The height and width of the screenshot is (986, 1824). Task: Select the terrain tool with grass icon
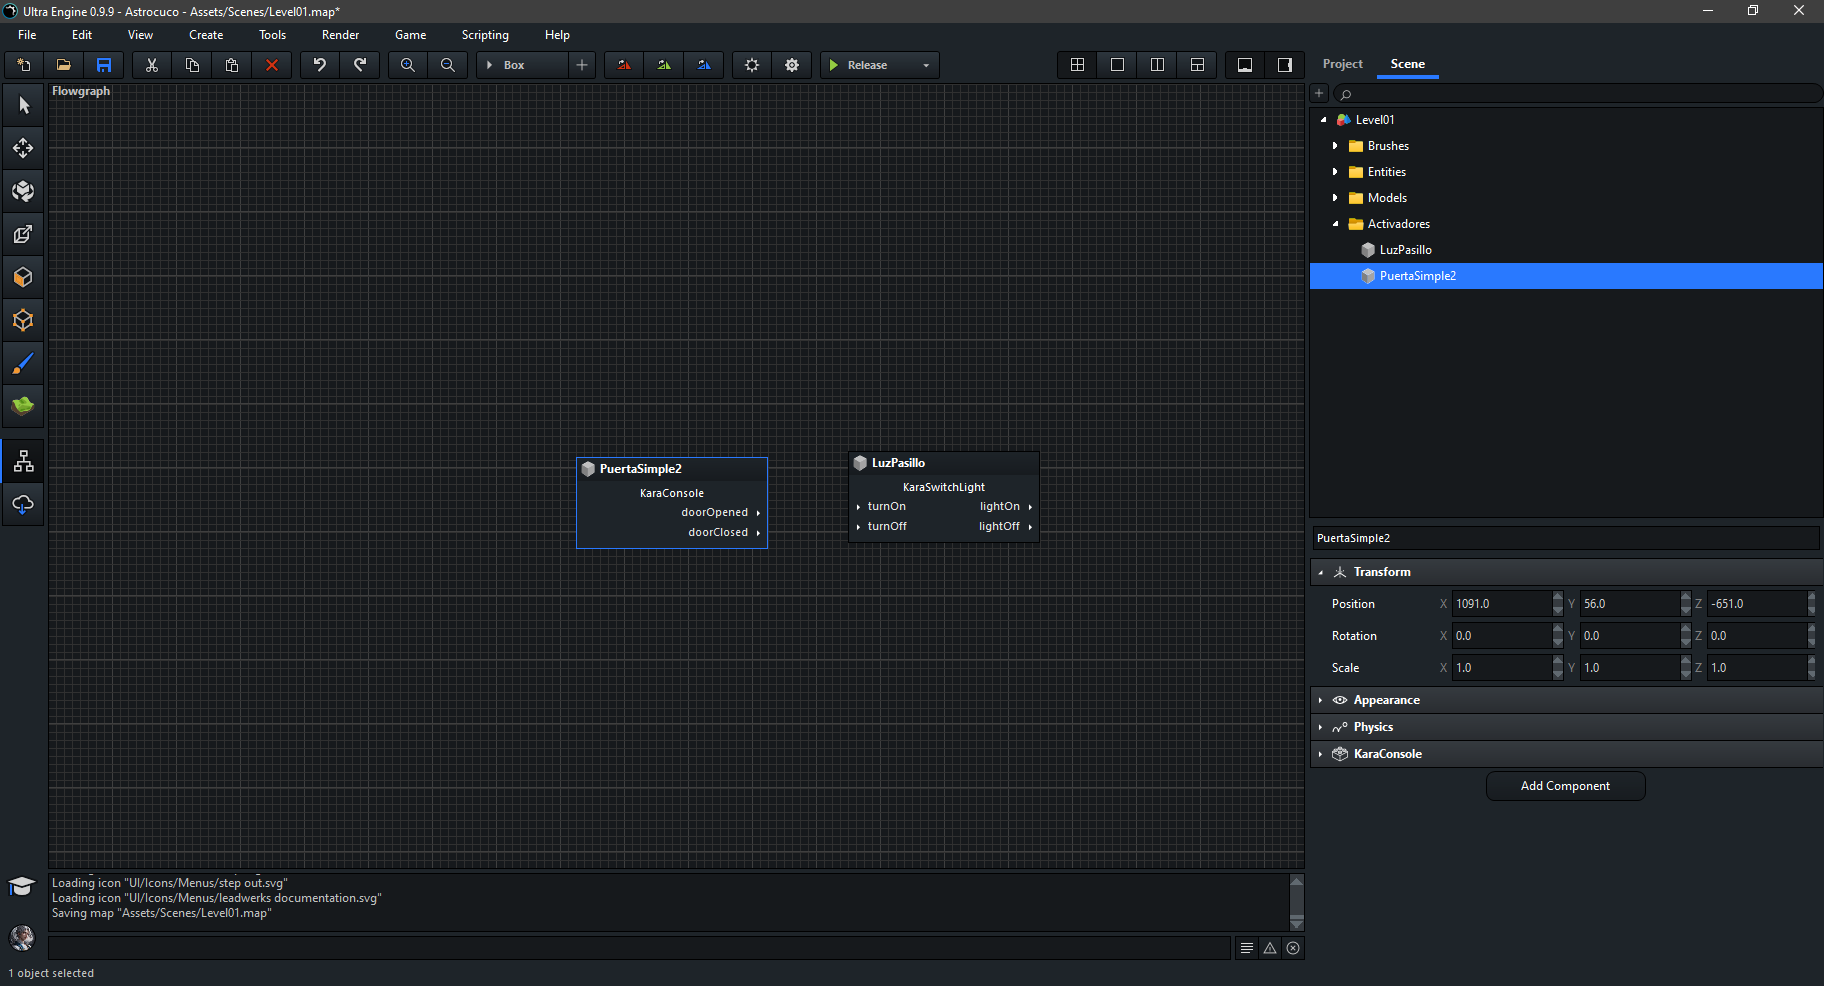point(23,406)
